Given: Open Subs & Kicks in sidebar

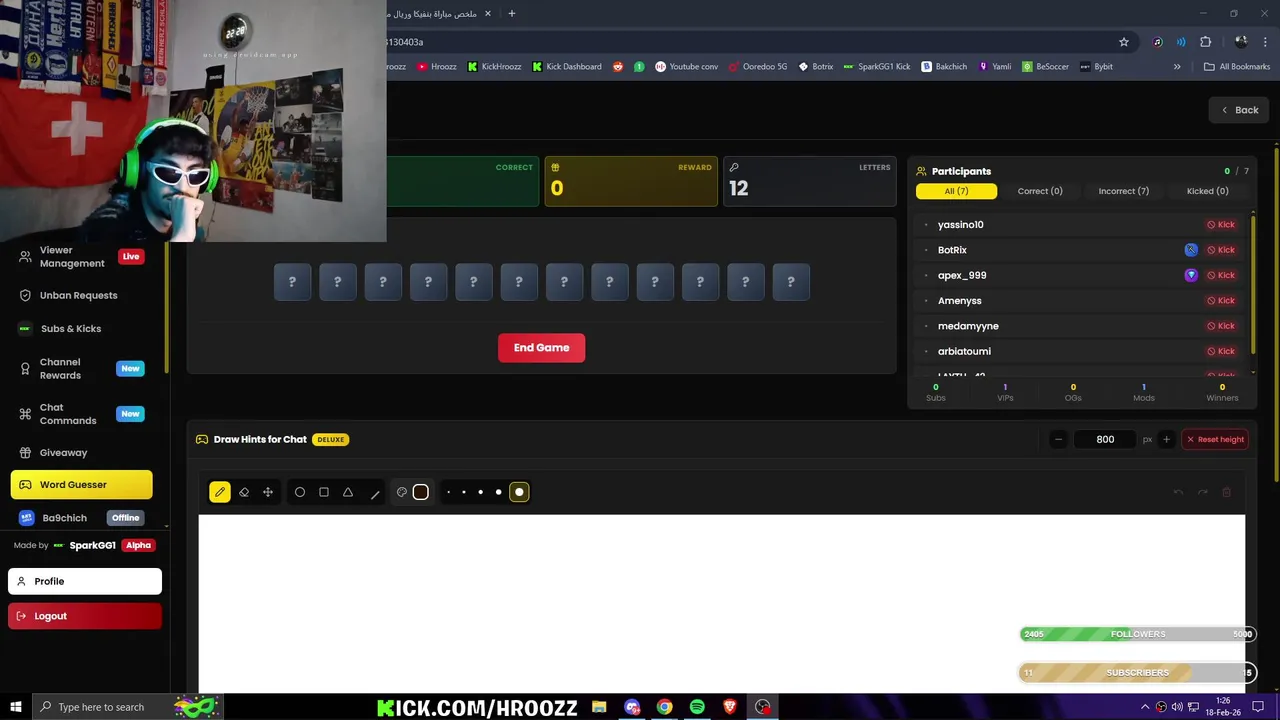Looking at the screenshot, I should click(80, 328).
